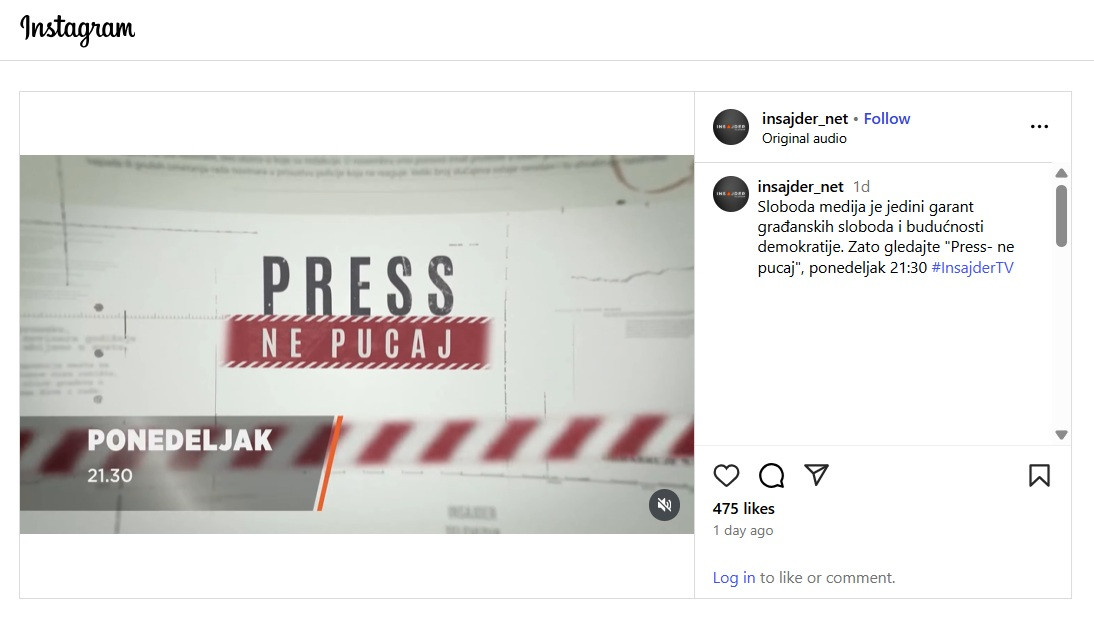Image resolution: width=1094 pixels, height=625 pixels.
Task: Open the #InsajderTV hashtag
Action: tap(972, 267)
